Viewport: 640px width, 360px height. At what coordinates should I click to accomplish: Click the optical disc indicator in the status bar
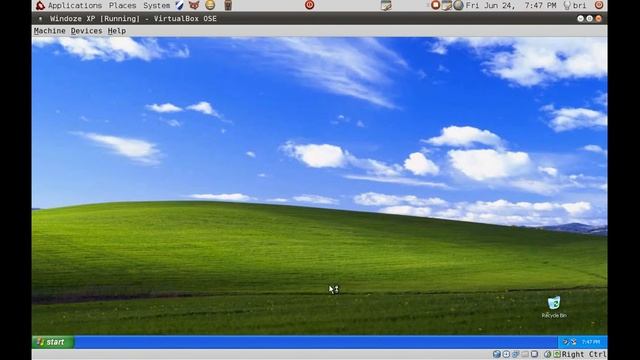tap(506, 354)
